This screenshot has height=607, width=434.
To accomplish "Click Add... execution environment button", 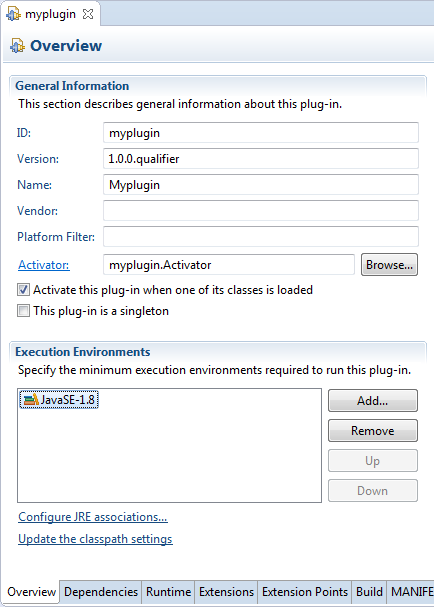I will coord(372,401).
